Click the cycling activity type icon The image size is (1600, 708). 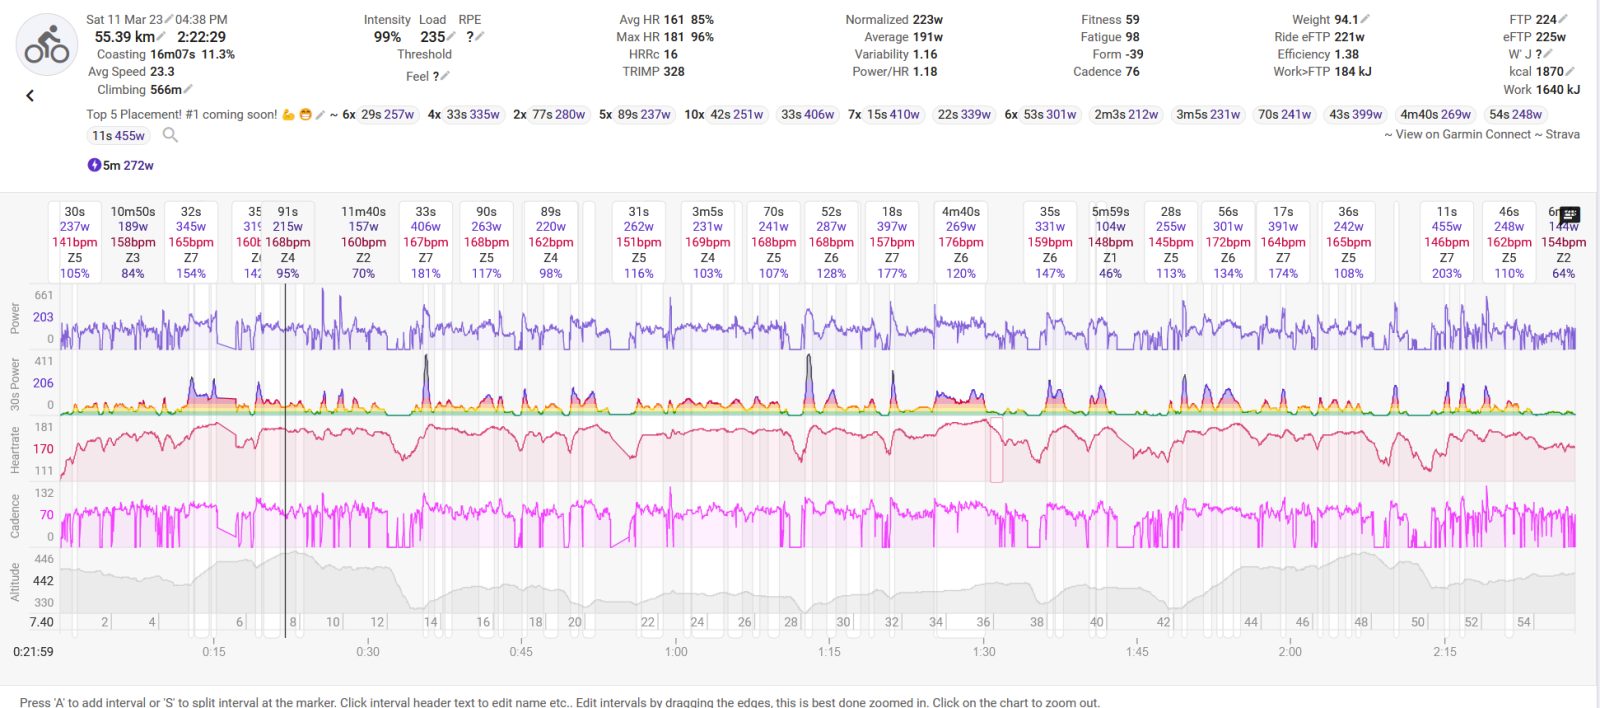[x=47, y=45]
